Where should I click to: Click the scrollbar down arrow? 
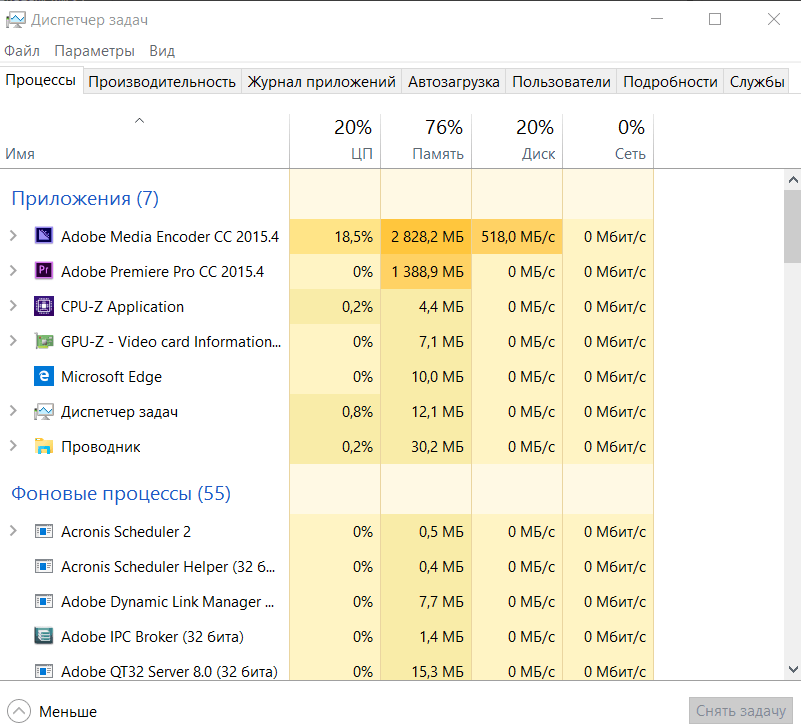pyautogui.click(x=793, y=669)
